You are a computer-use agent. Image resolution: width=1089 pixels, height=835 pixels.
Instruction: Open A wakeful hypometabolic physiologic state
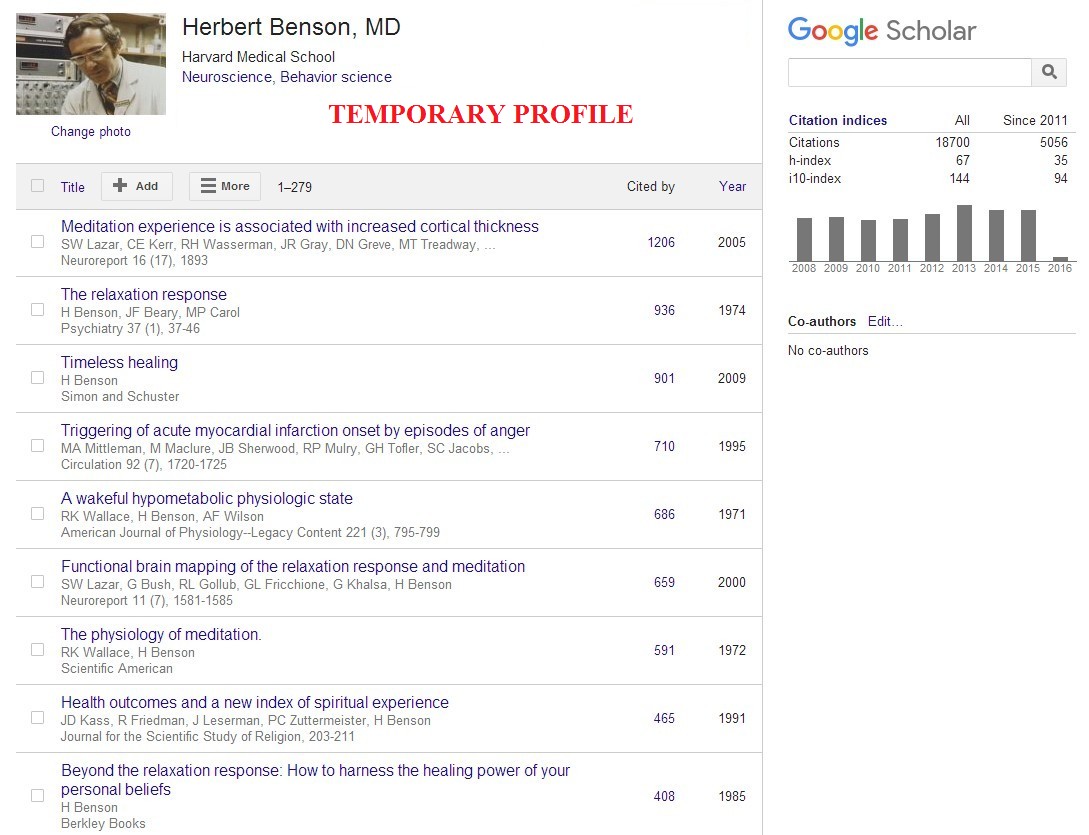[207, 499]
